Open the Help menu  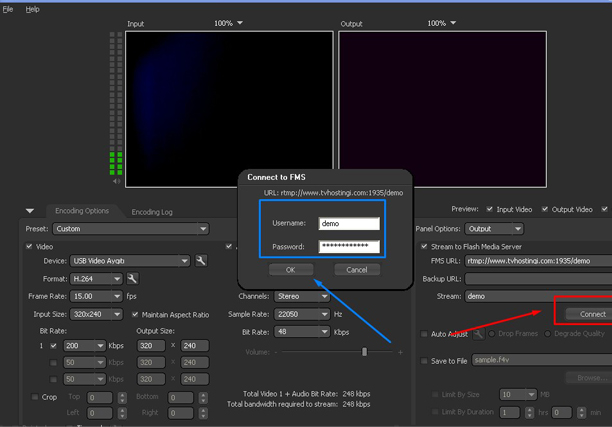(x=32, y=9)
